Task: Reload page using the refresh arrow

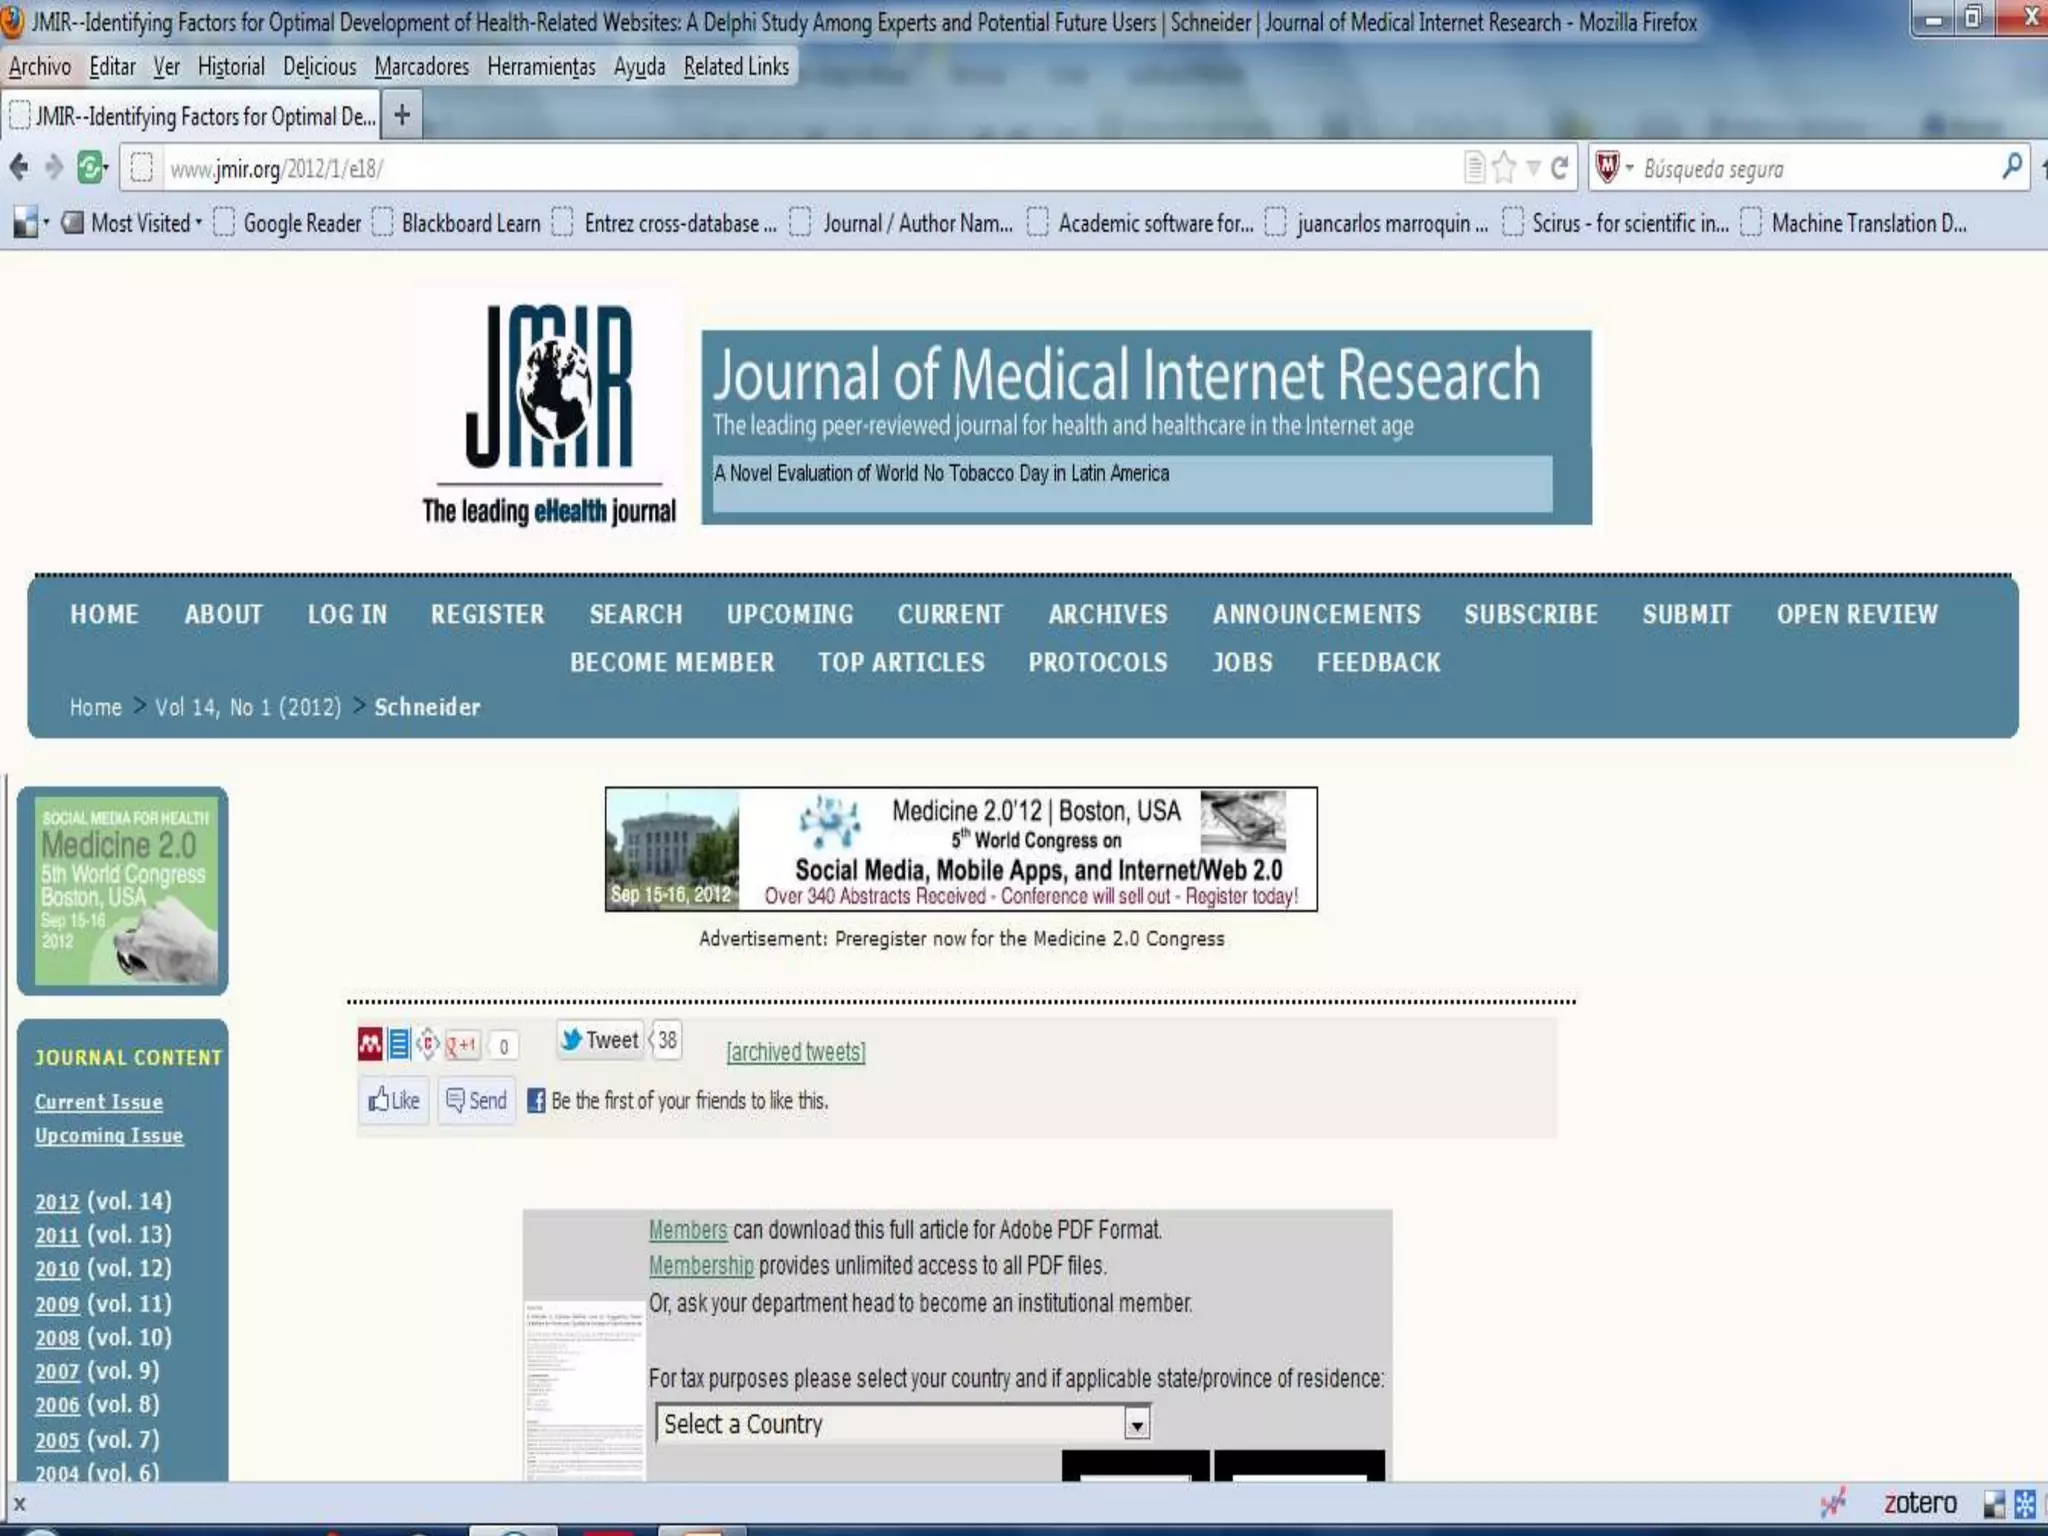Action: click(x=1559, y=168)
